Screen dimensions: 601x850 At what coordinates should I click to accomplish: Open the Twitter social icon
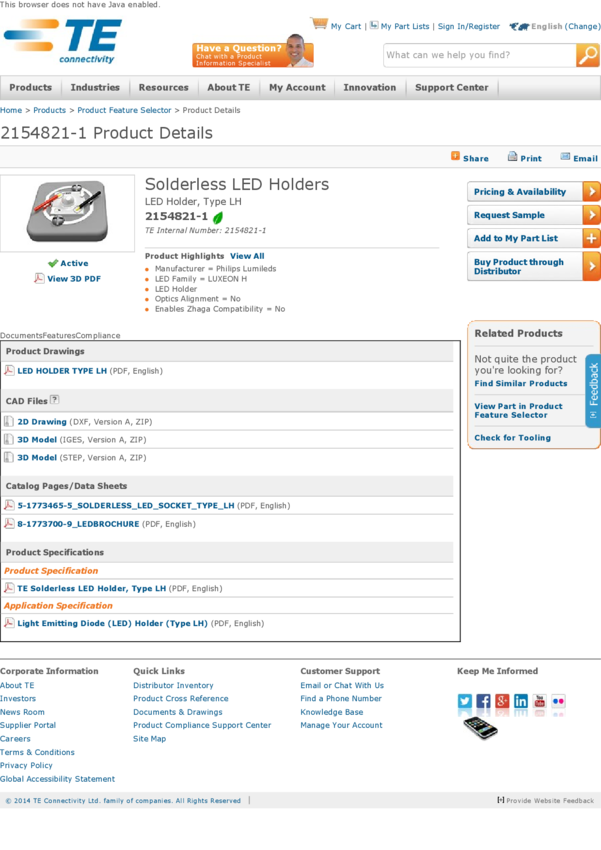464,701
